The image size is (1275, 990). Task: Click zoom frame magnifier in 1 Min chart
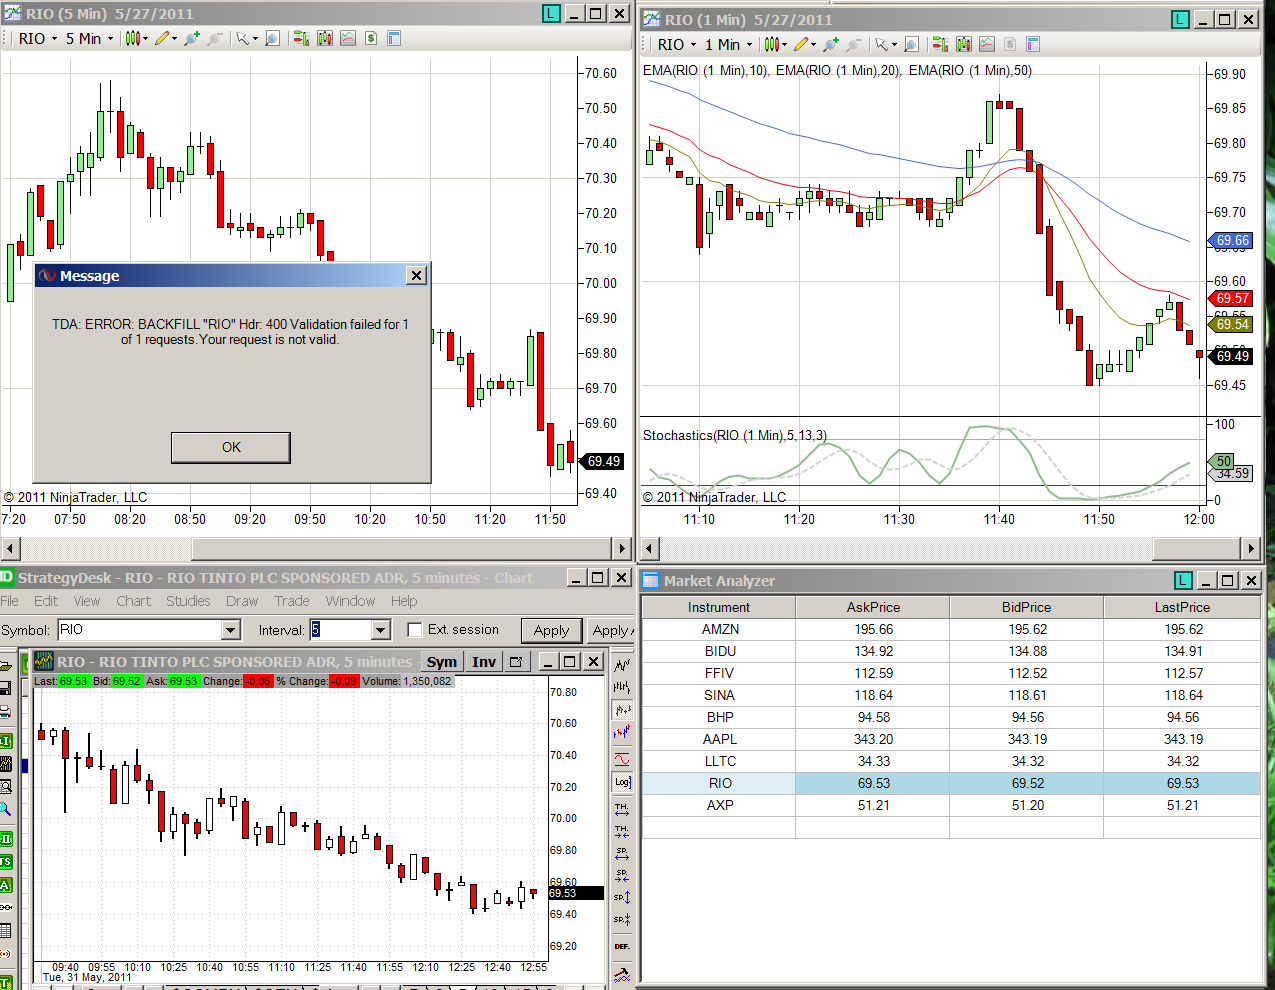coord(911,44)
